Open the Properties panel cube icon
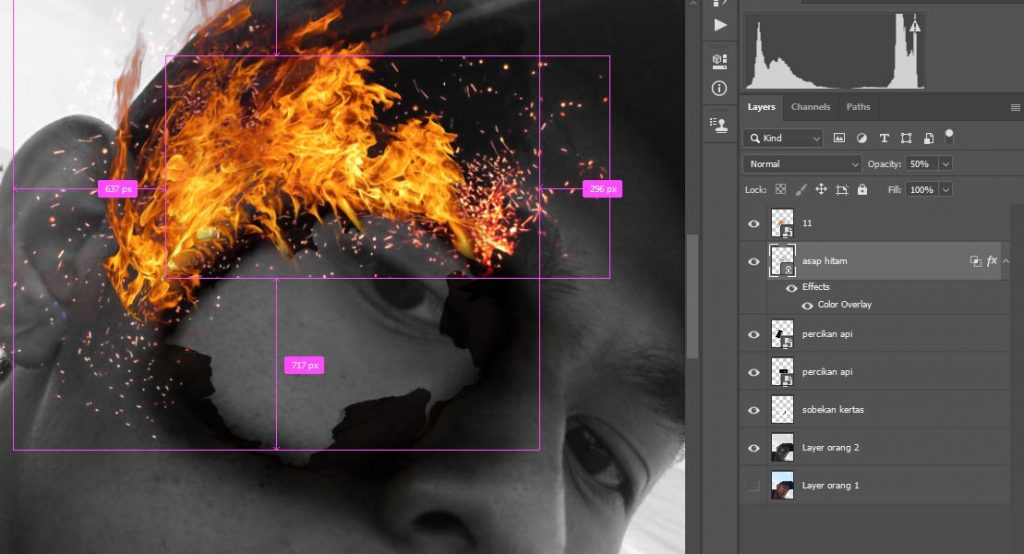The height and width of the screenshot is (554, 1024). pyautogui.click(x=720, y=61)
